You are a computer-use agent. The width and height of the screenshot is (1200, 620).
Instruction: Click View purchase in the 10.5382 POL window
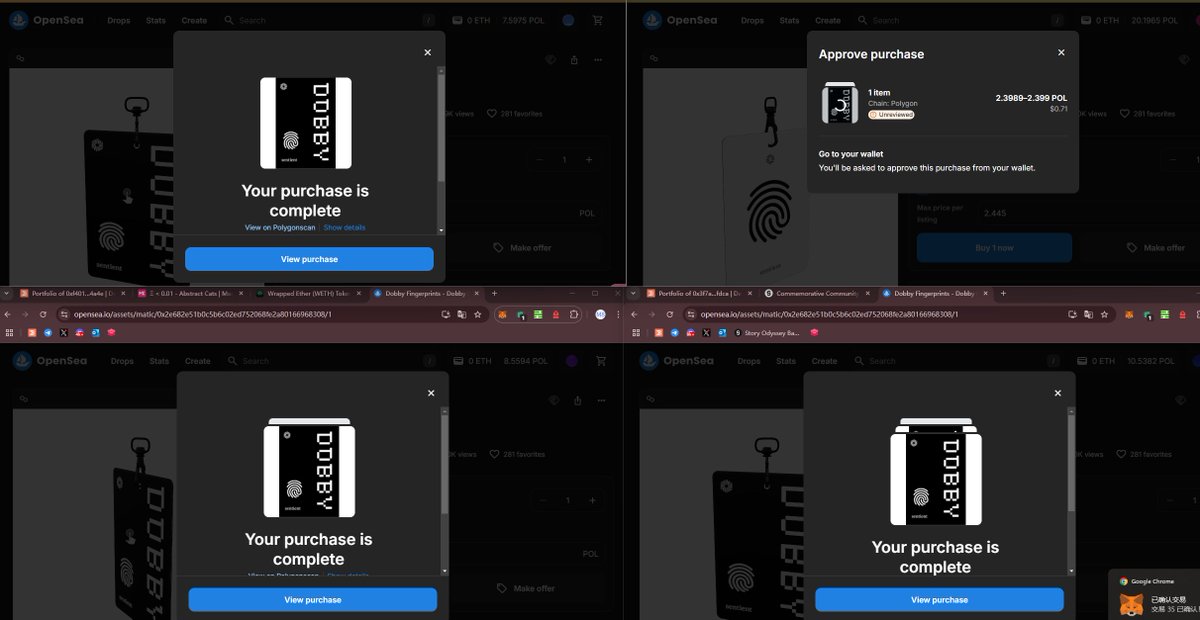tap(939, 600)
